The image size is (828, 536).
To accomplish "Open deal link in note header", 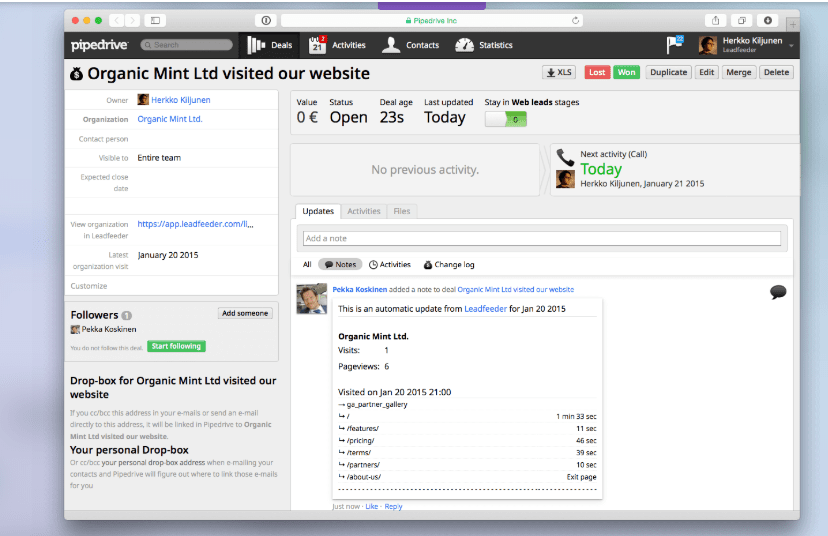I will click(x=515, y=289).
